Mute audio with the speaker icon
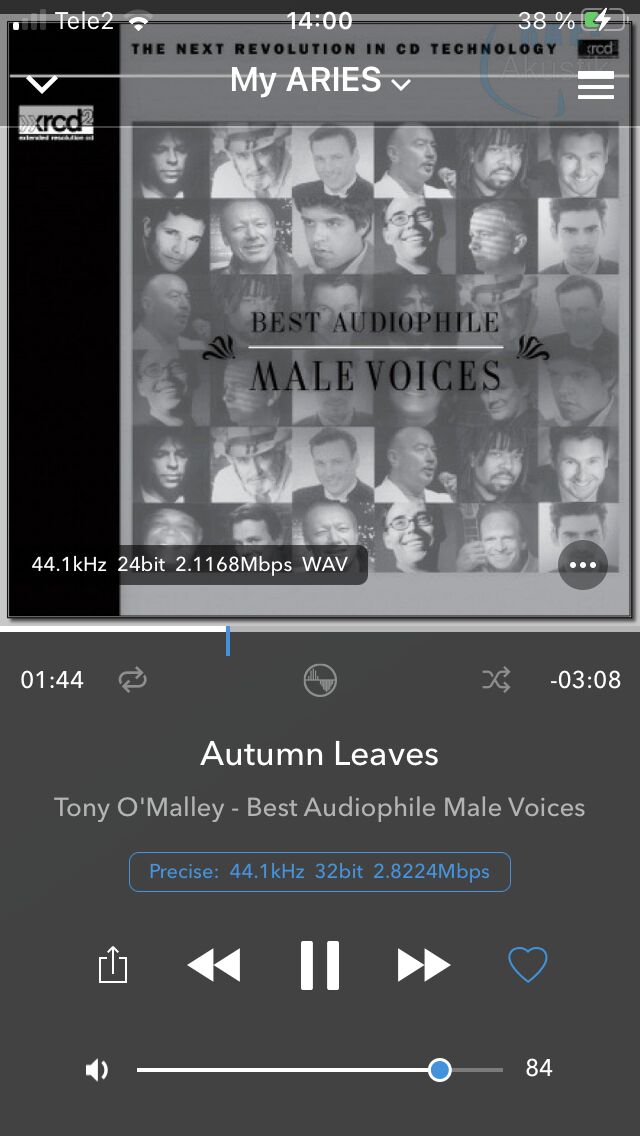640x1136 pixels. 96,1069
